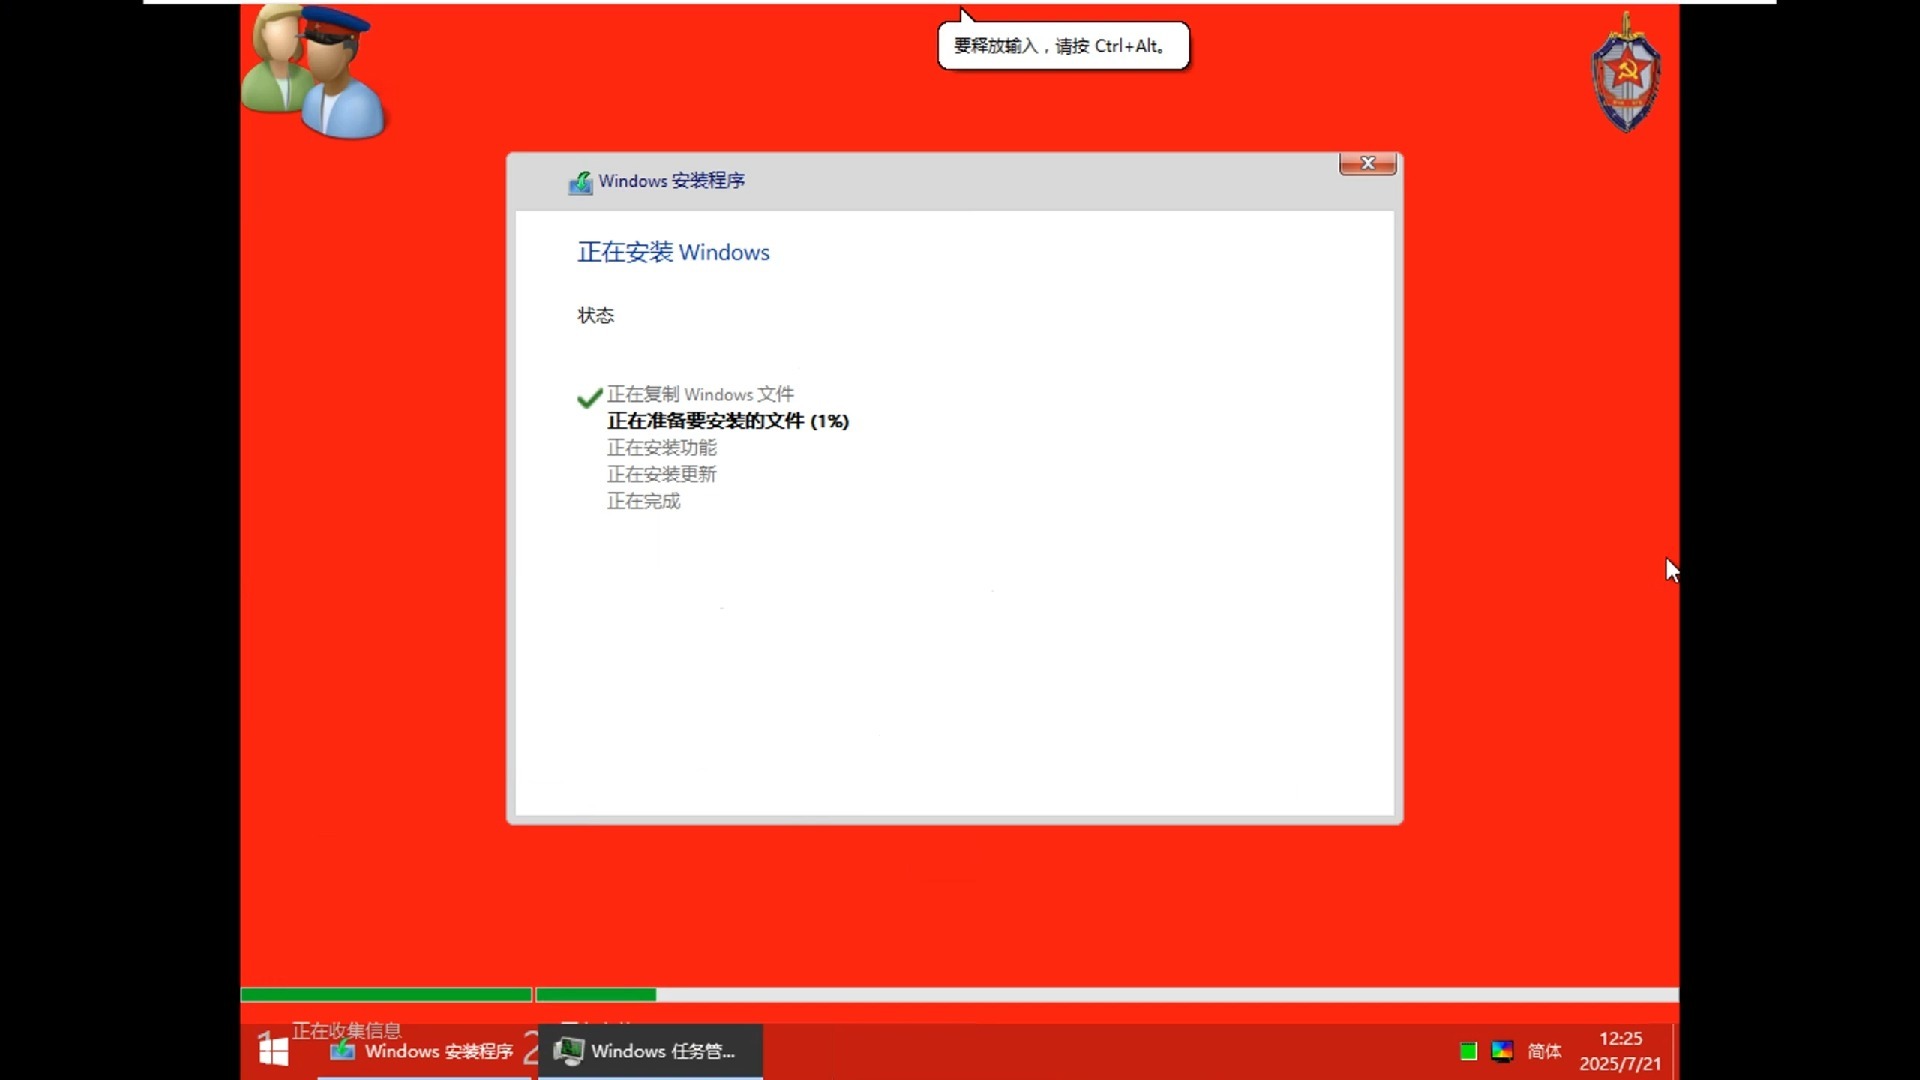Viewport: 1920px width, 1080px height.
Task: Click the Windows 安装程序 title bar text
Action: 672,181
